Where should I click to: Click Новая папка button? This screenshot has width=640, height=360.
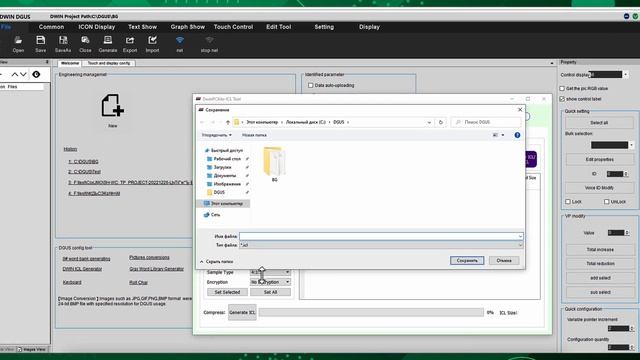pyautogui.click(x=254, y=135)
